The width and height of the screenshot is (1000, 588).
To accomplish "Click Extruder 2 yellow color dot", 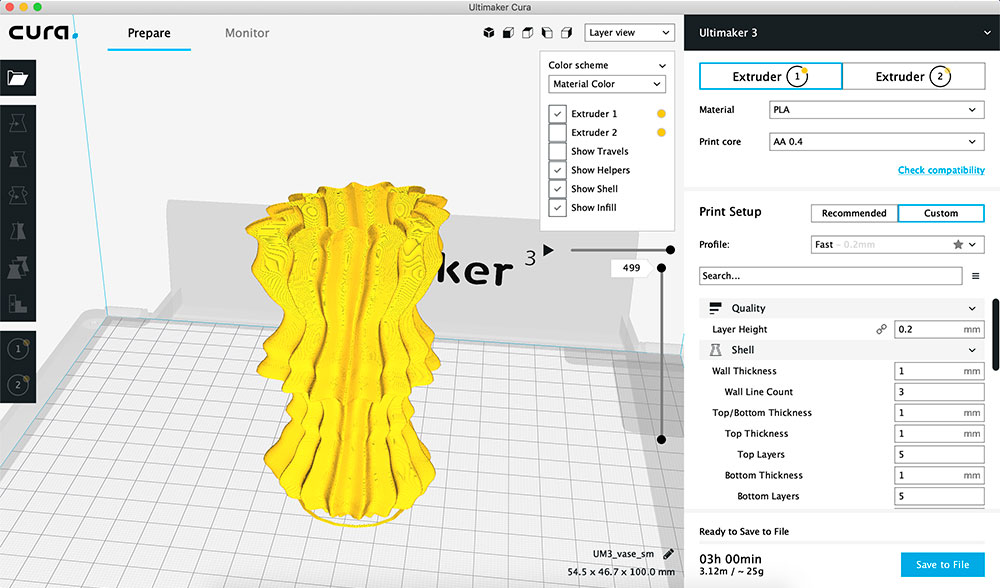I will point(661,133).
